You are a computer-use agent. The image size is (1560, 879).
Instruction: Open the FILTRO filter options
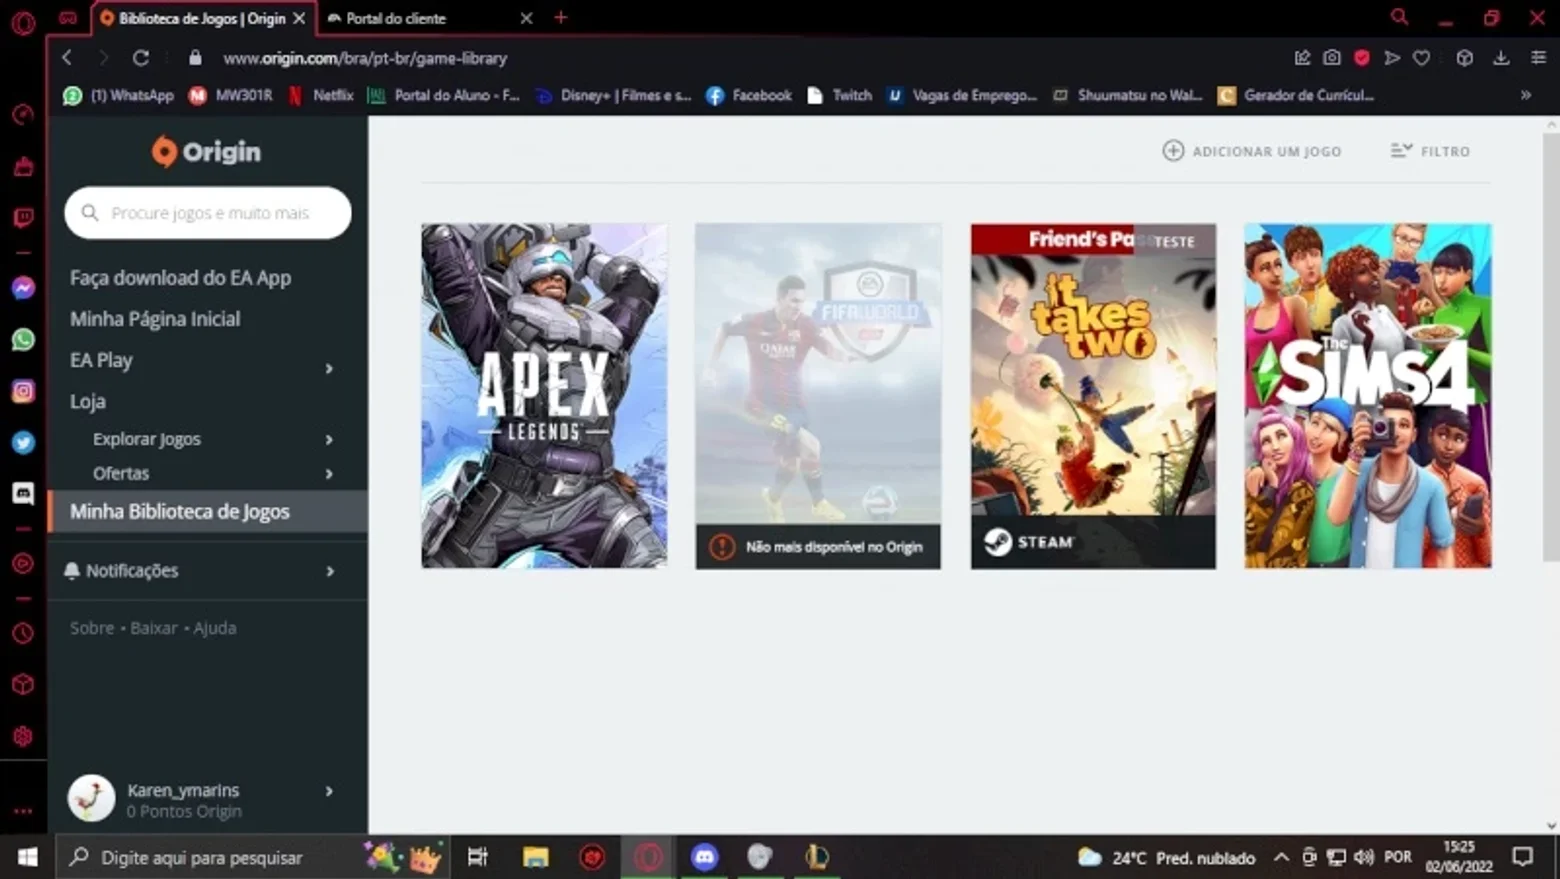(x=1430, y=151)
